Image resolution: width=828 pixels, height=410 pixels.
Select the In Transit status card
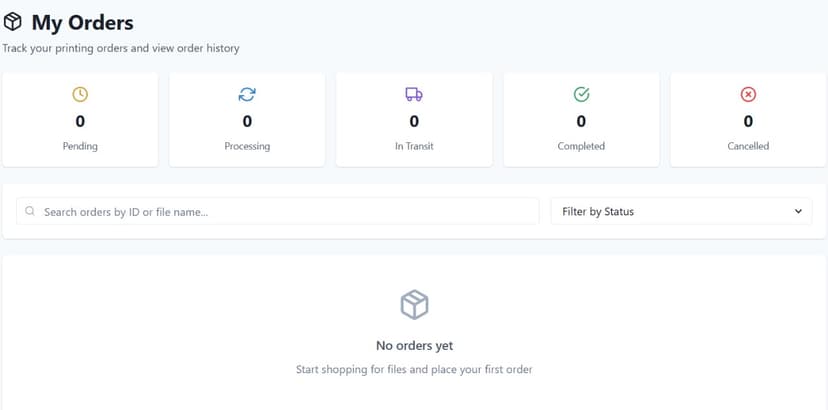(x=414, y=119)
